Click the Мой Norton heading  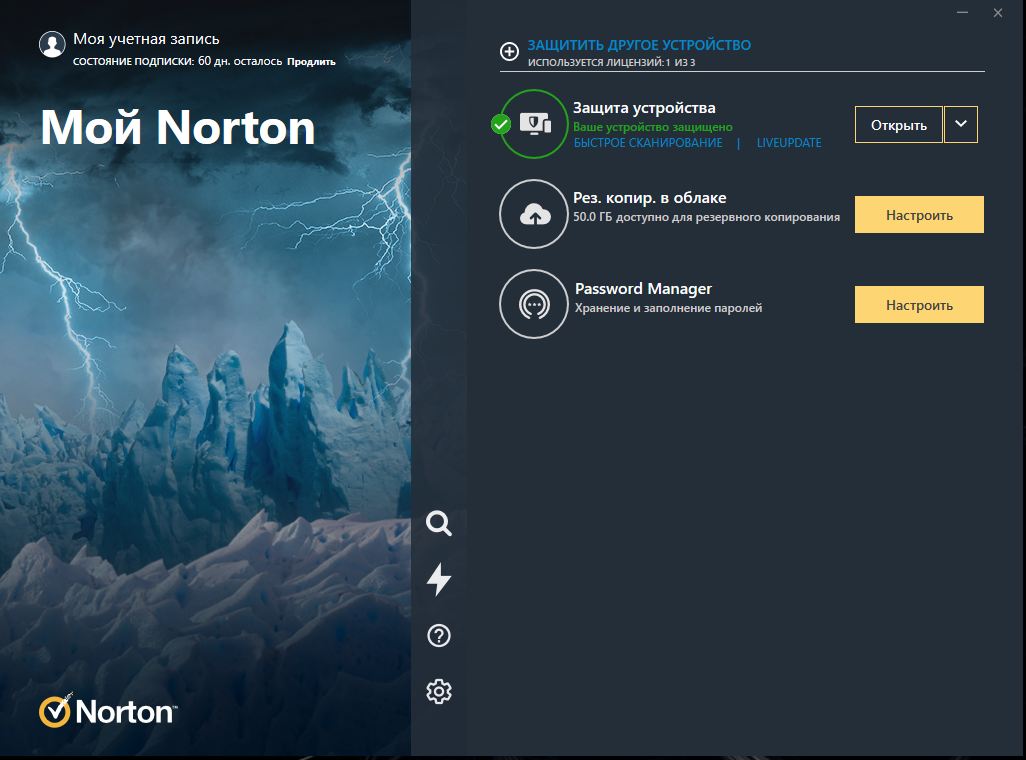click(x=178, y=127)
